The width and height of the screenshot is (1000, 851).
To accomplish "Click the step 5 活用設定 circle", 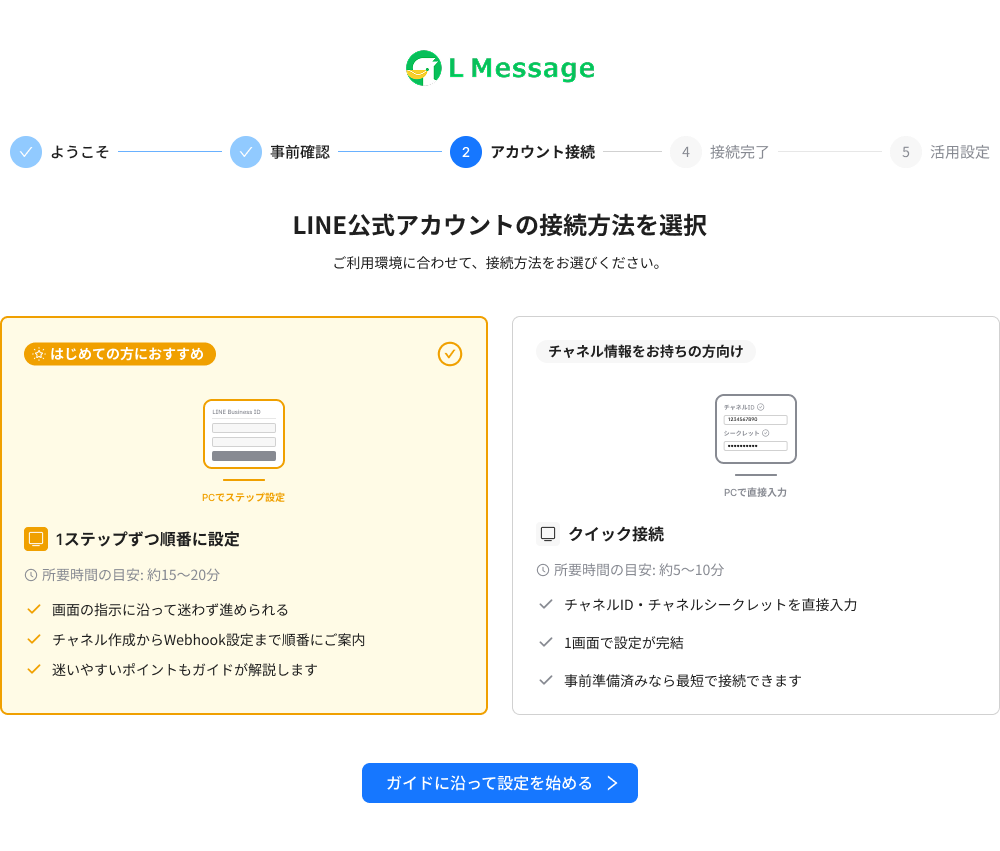I will pos(906,152).
